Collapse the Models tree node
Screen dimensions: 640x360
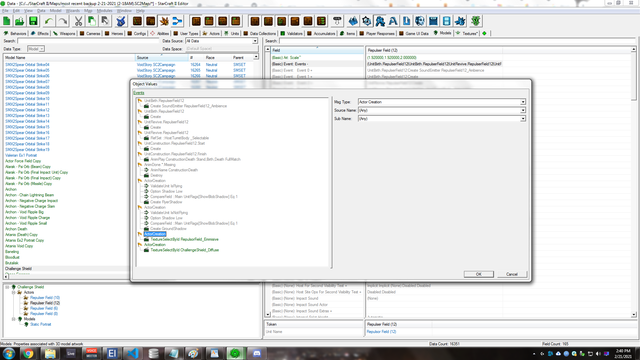13,319
